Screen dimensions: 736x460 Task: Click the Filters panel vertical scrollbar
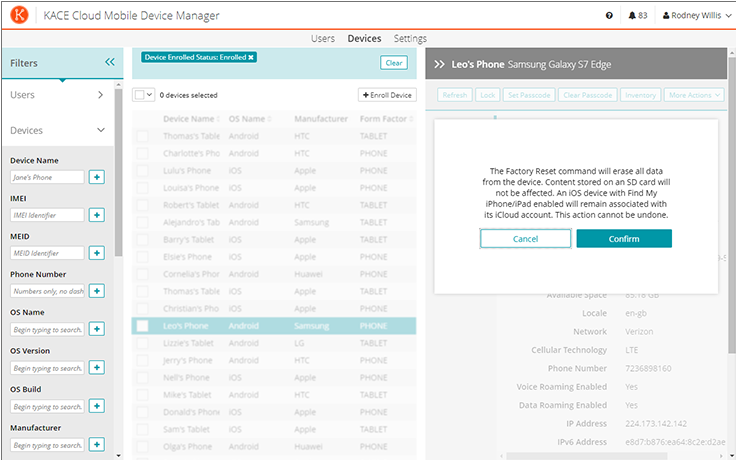pos(118,171)
